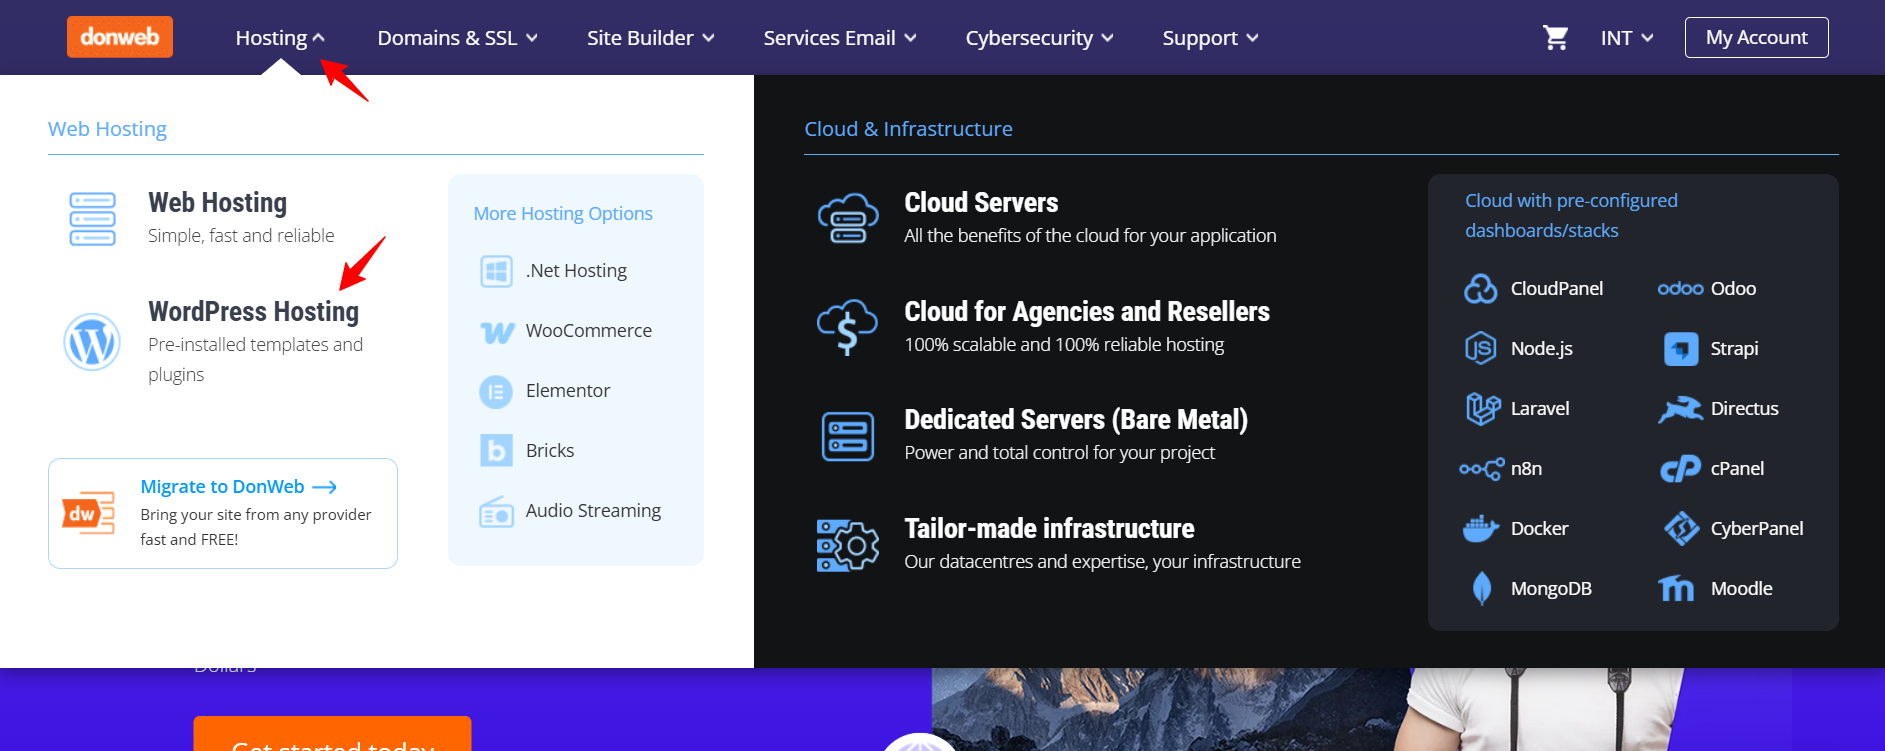Click '100% scalable and 100% reliable hosting'
This screenshot has height=751, width=1885.
click(1064, 345)
